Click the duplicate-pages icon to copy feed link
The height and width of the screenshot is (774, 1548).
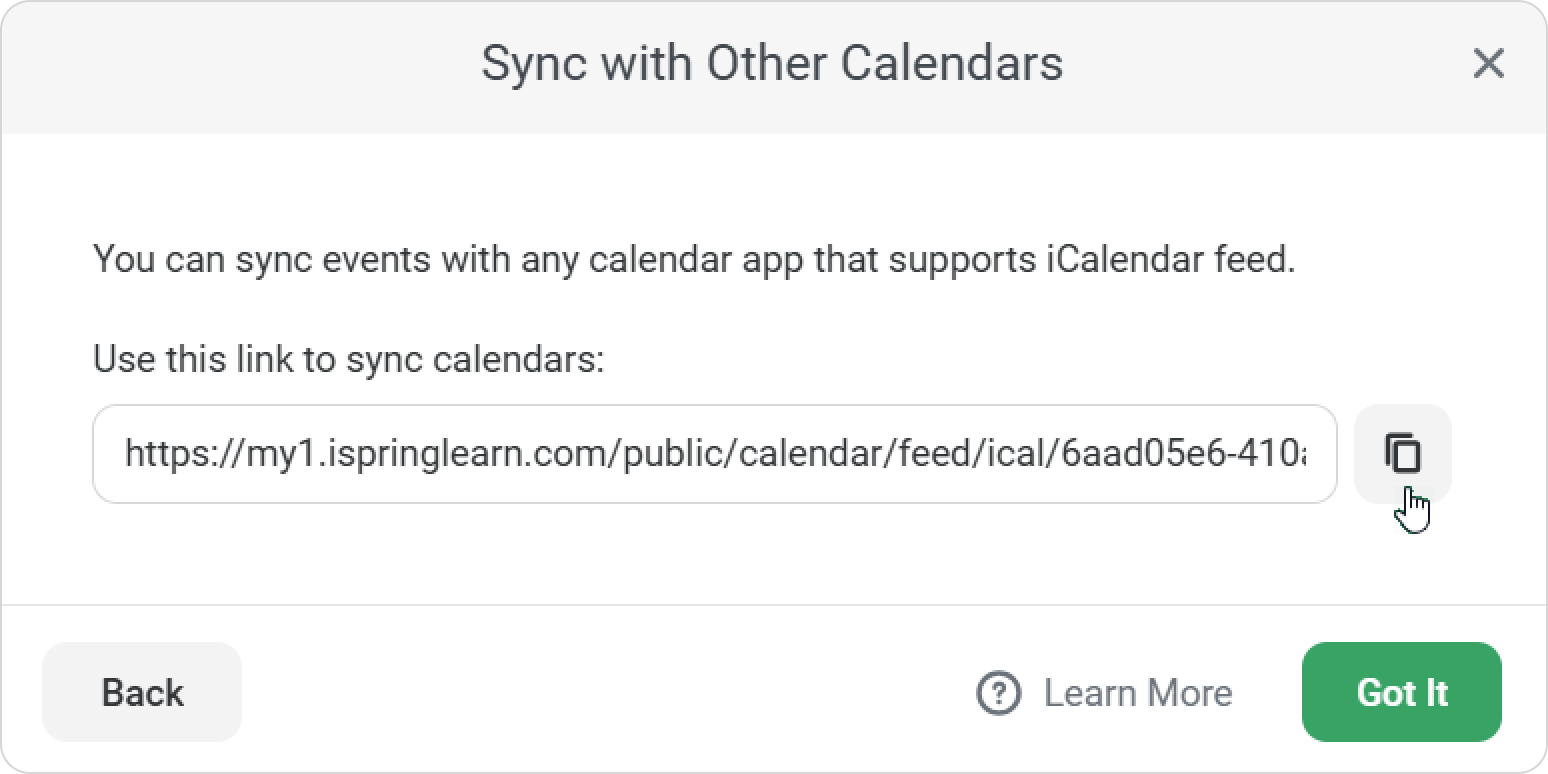pos(1402,453)
